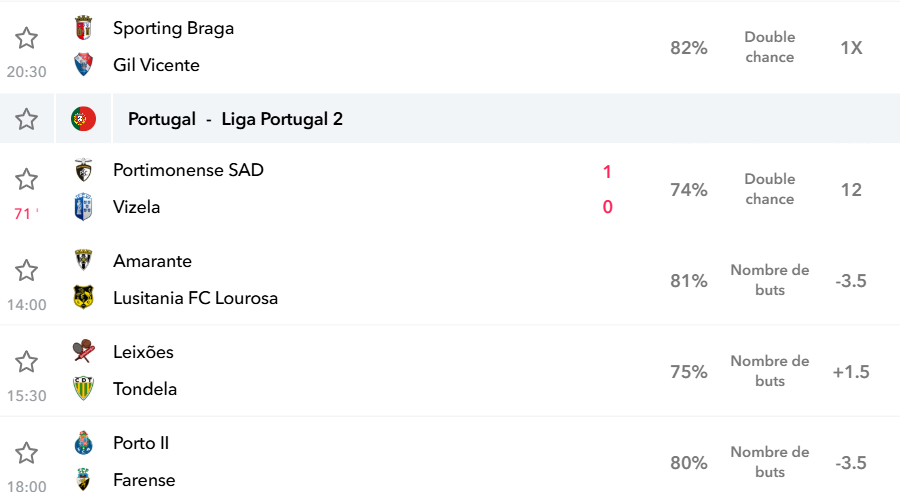This screenshot has width=900, height=492.
Task: Open the Lusitania FC Lourosa team link
Action: (195, 298)
